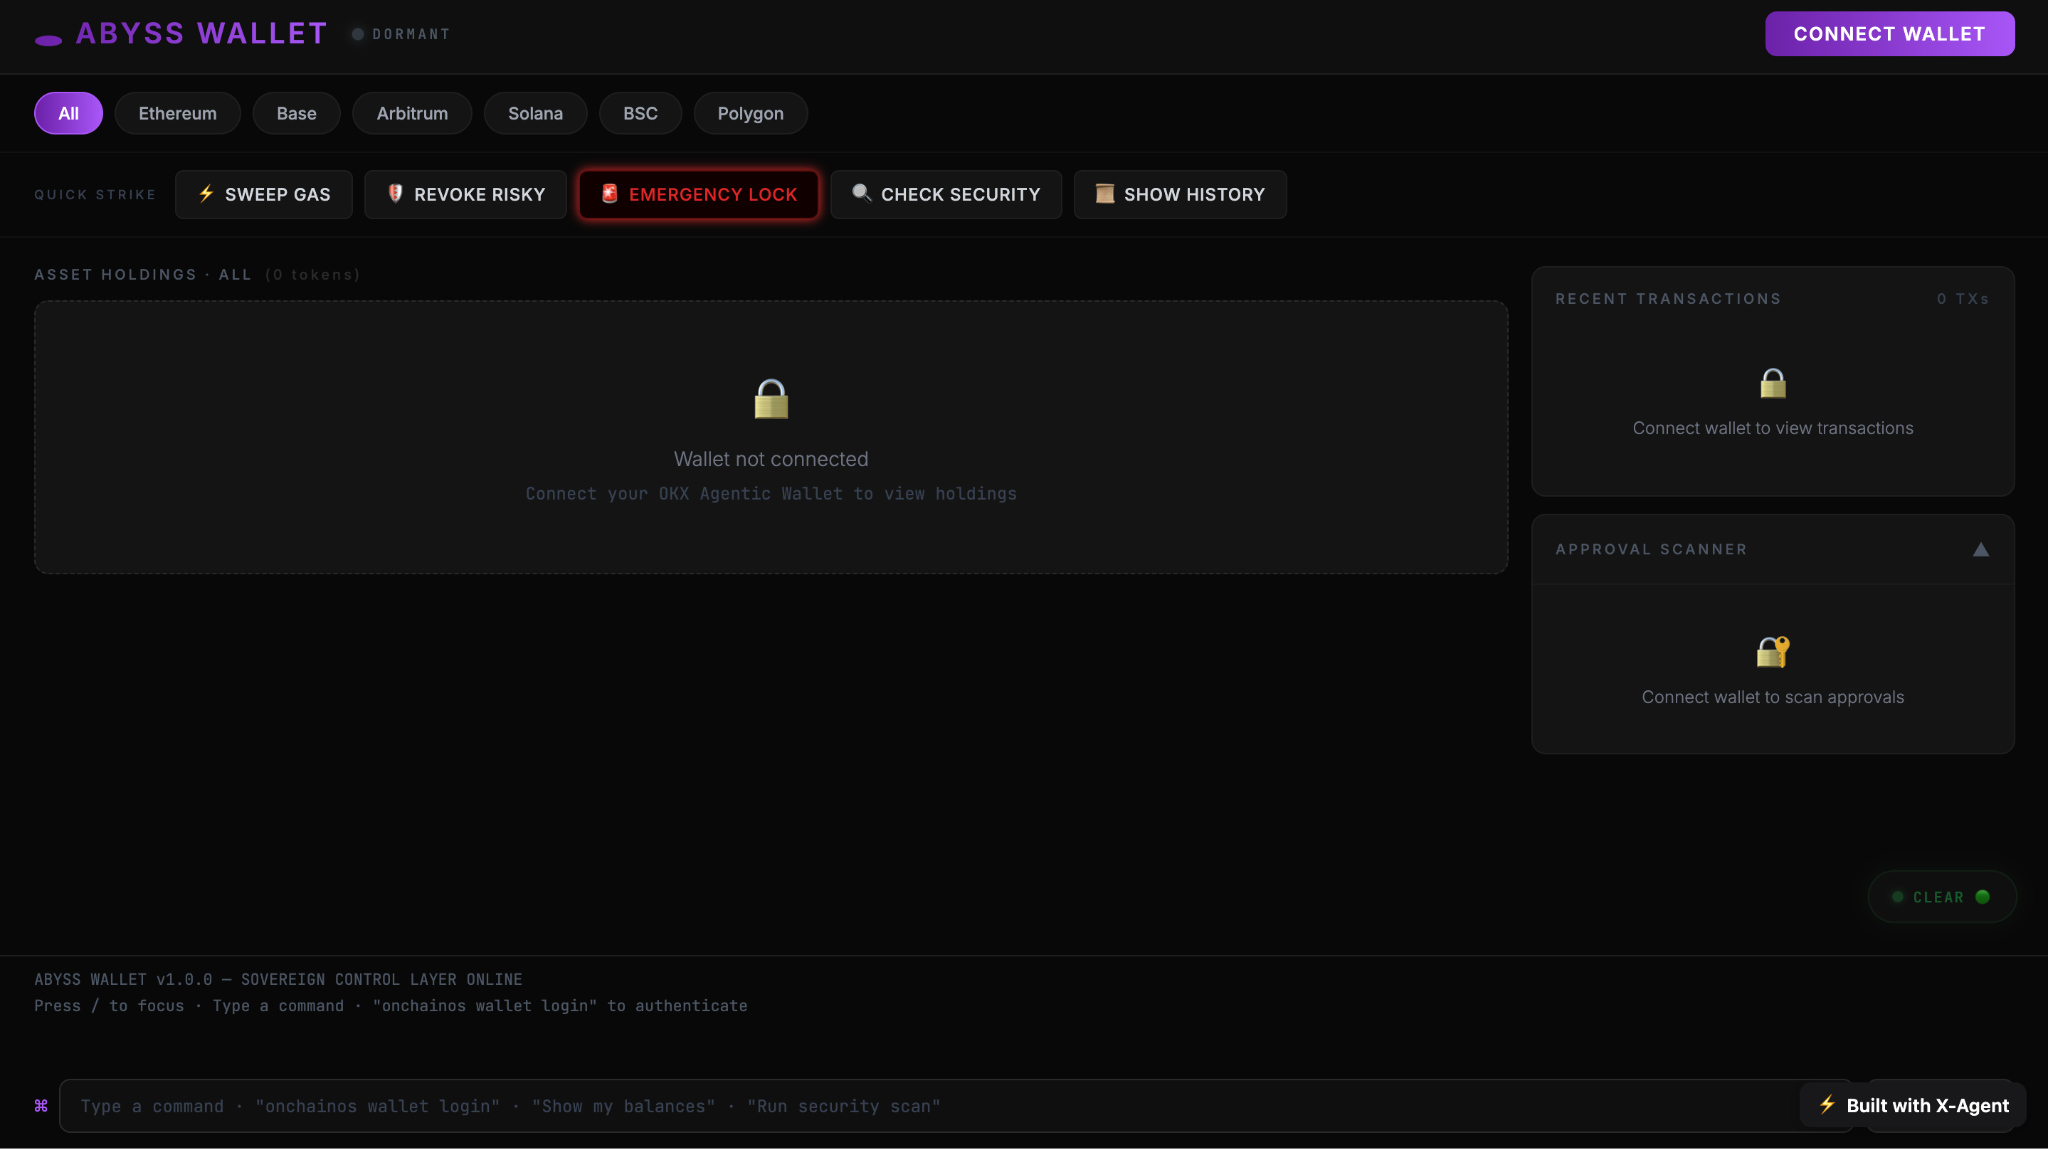Viewport: 2048px width, 1149px height.
Task: Click the padlock icon in Recent Transactions panel
Action: [x=1773, y=383]
